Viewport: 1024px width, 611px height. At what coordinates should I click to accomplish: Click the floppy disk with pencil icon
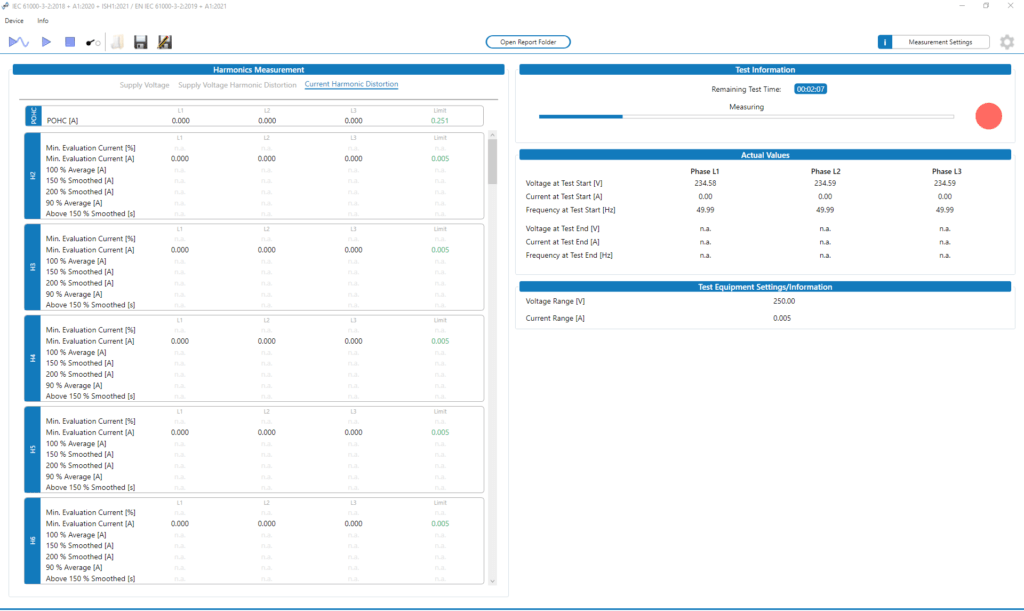165,42
